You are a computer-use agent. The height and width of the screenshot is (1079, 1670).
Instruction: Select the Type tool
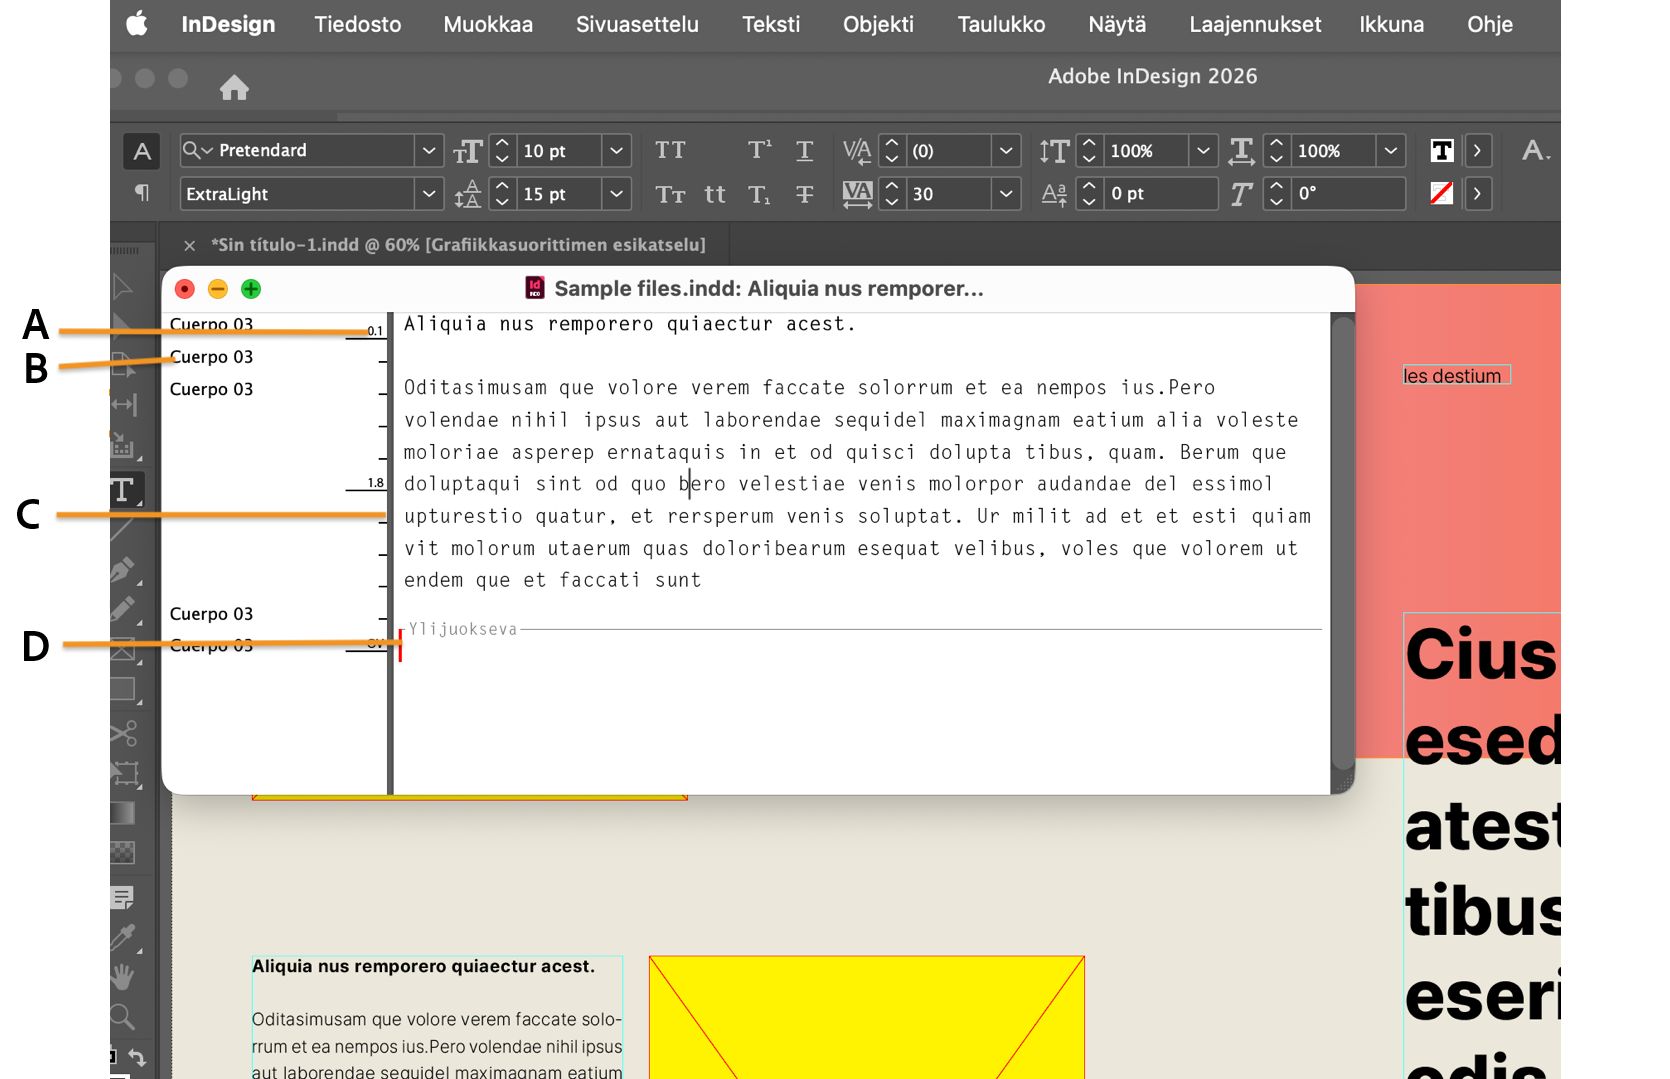124,490
